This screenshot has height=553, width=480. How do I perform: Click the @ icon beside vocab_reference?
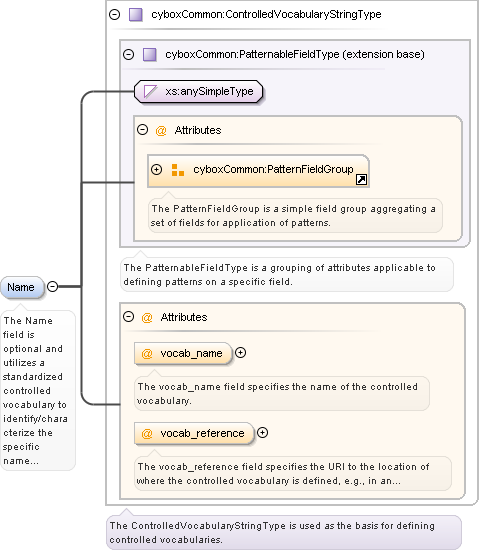coord(147,433)
